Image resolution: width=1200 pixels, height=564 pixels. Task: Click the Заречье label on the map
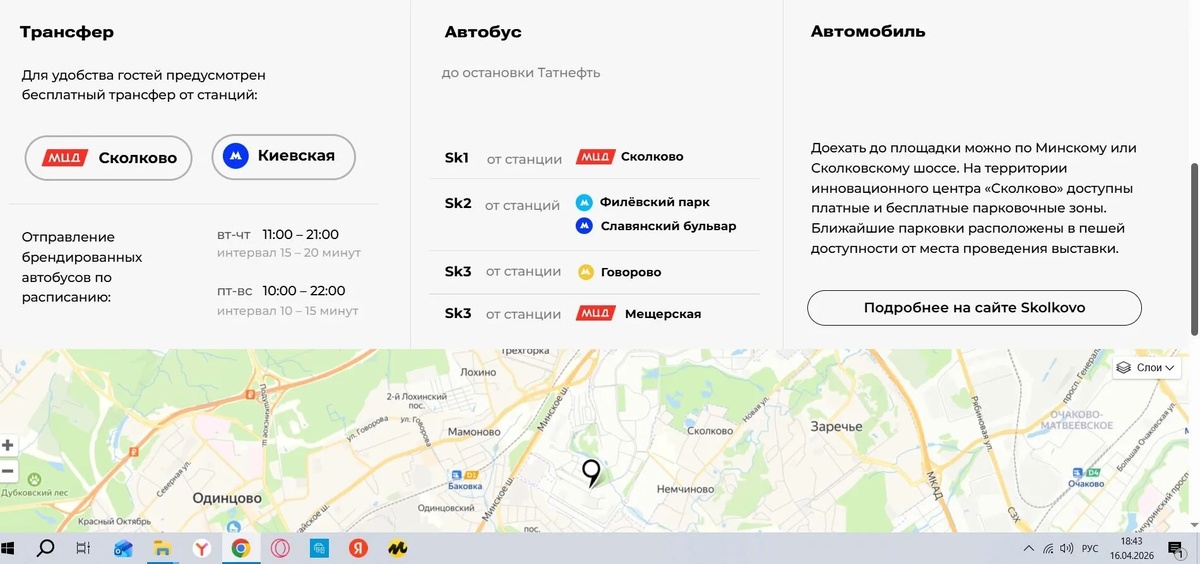pyautogui.click(x=837, y=427)
